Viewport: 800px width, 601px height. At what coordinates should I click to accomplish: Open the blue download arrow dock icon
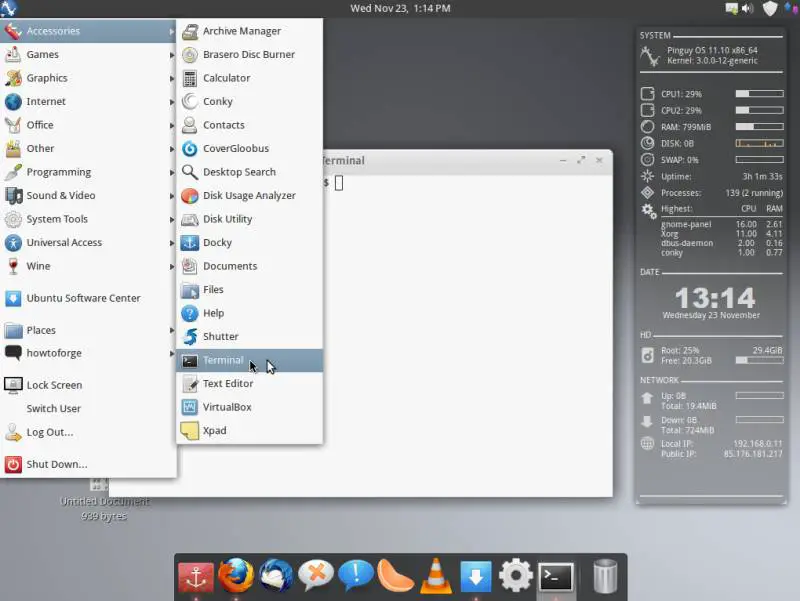point(476,577)
